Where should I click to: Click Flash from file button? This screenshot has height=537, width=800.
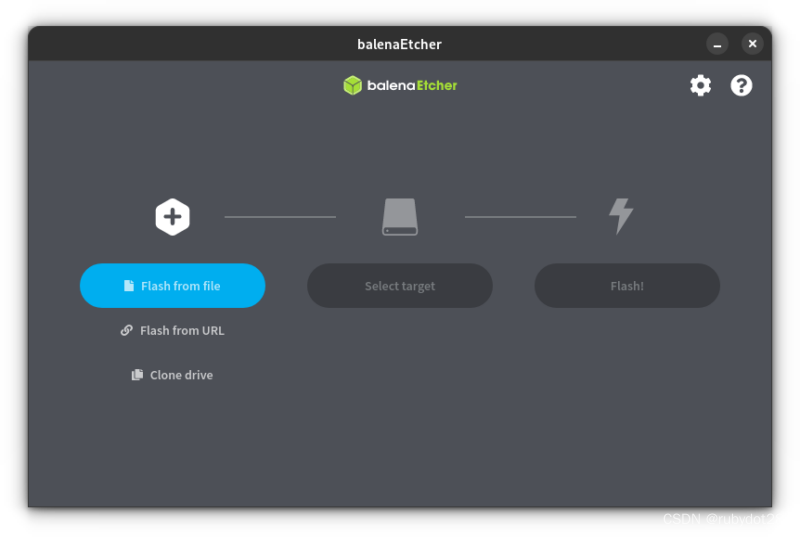172,286
